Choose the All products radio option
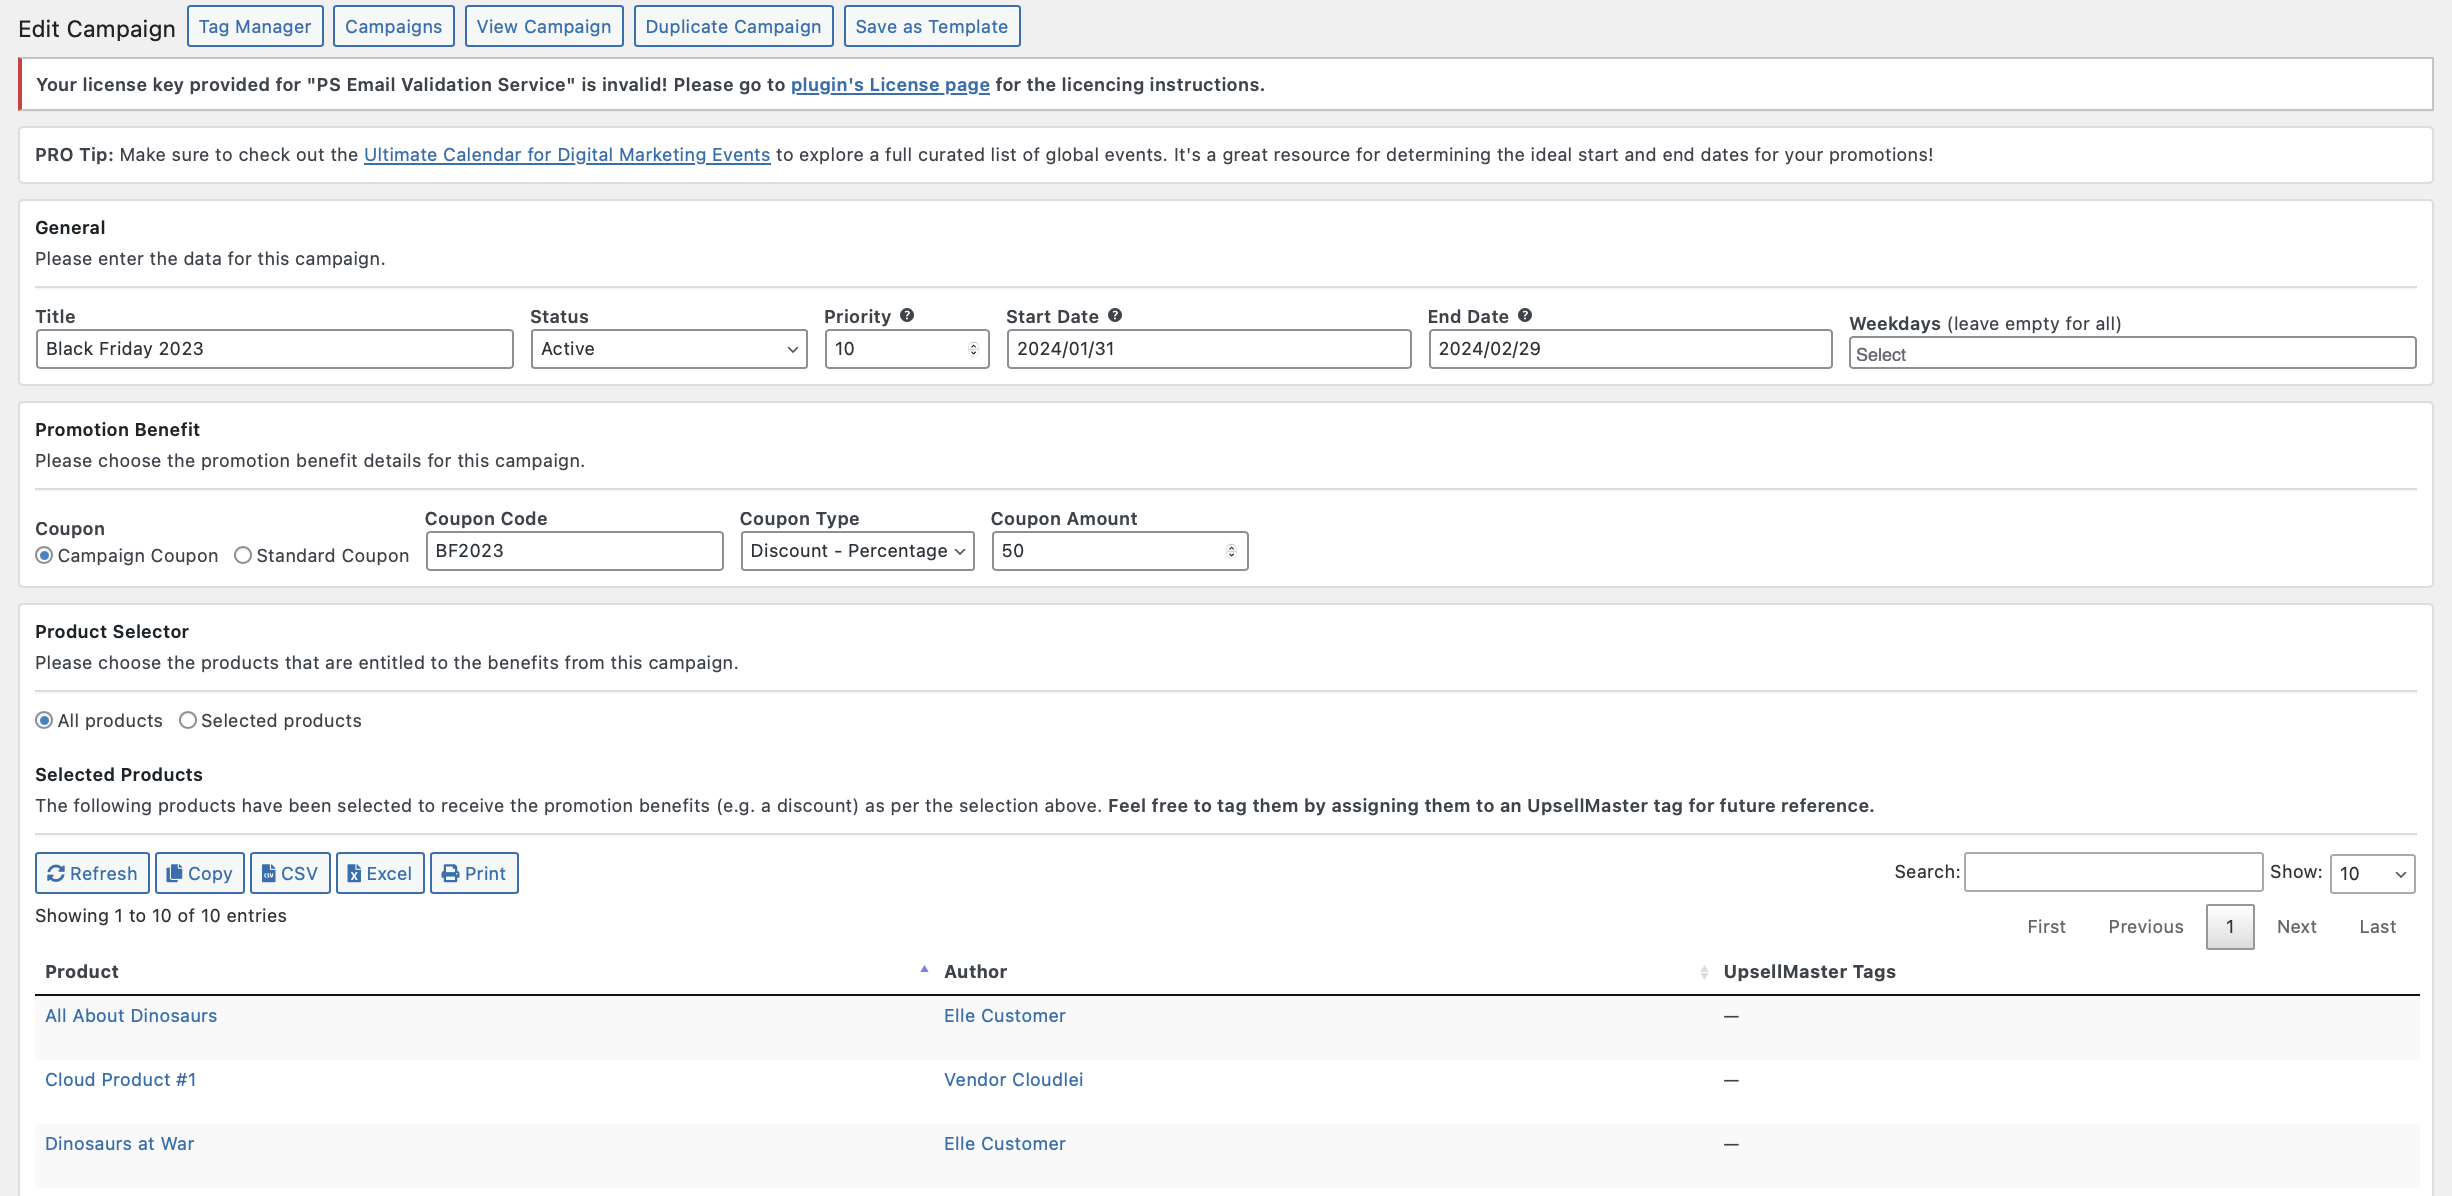Viewport: 2452px width, 1196px height. tap(44, 720)
